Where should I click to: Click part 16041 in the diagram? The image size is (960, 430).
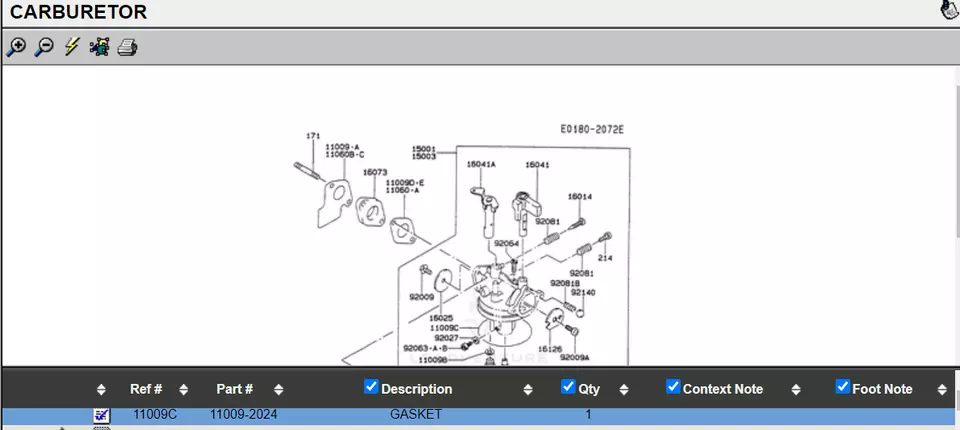pyautogui.click(x=537, y=164)
